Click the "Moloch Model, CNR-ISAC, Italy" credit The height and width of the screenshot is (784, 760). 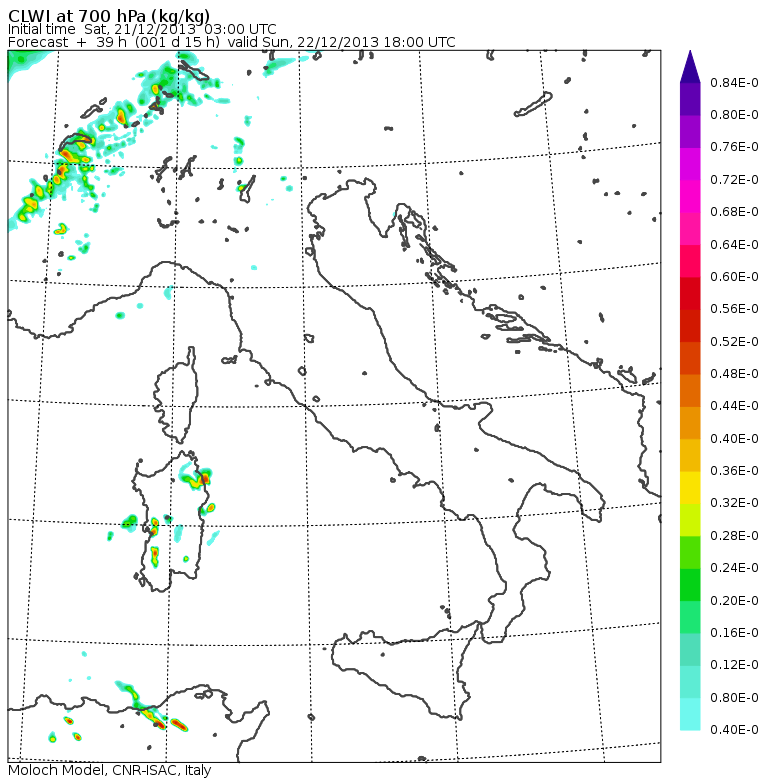110,770
